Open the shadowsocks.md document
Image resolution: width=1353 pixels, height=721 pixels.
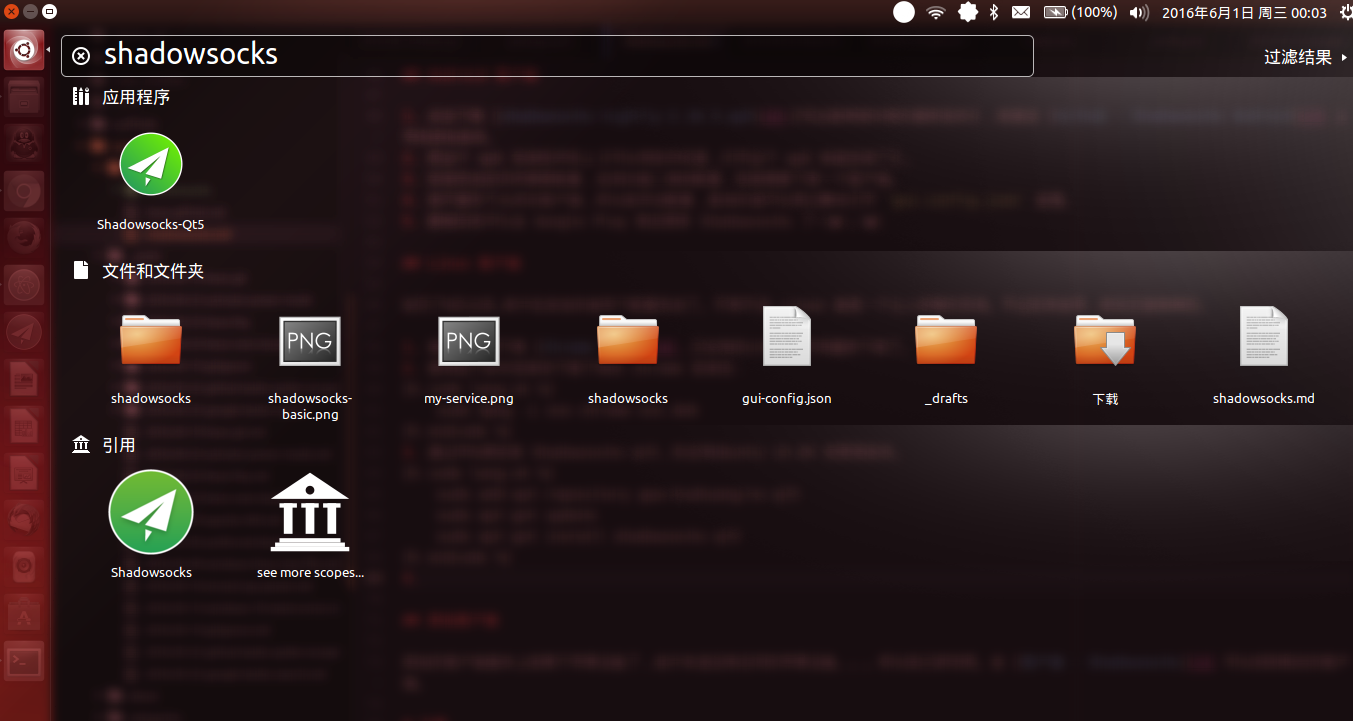(1264, 355)
